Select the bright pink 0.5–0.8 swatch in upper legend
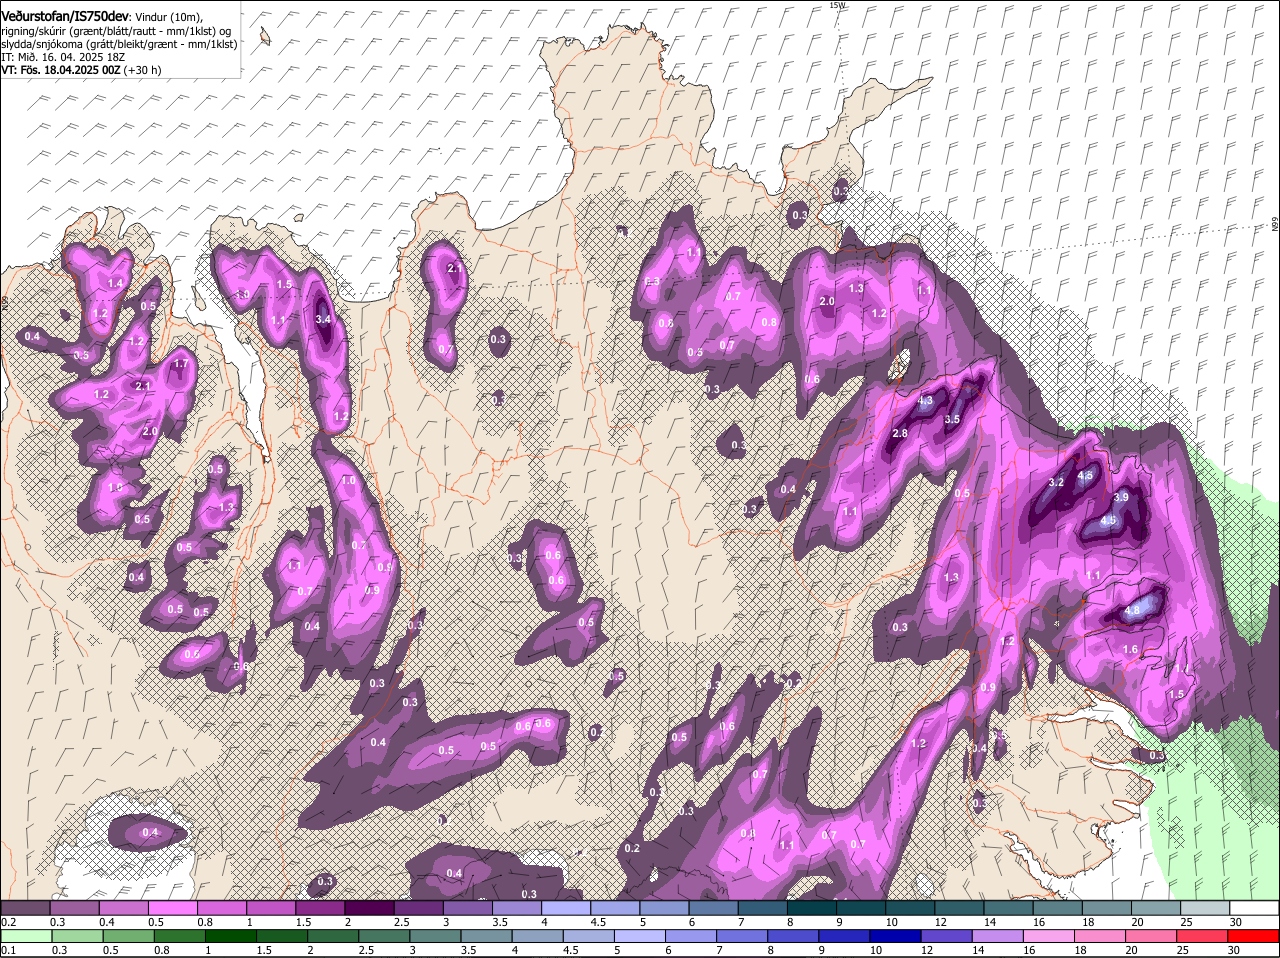Viewport: 1280px width, 958px height. tap(172, 907)
